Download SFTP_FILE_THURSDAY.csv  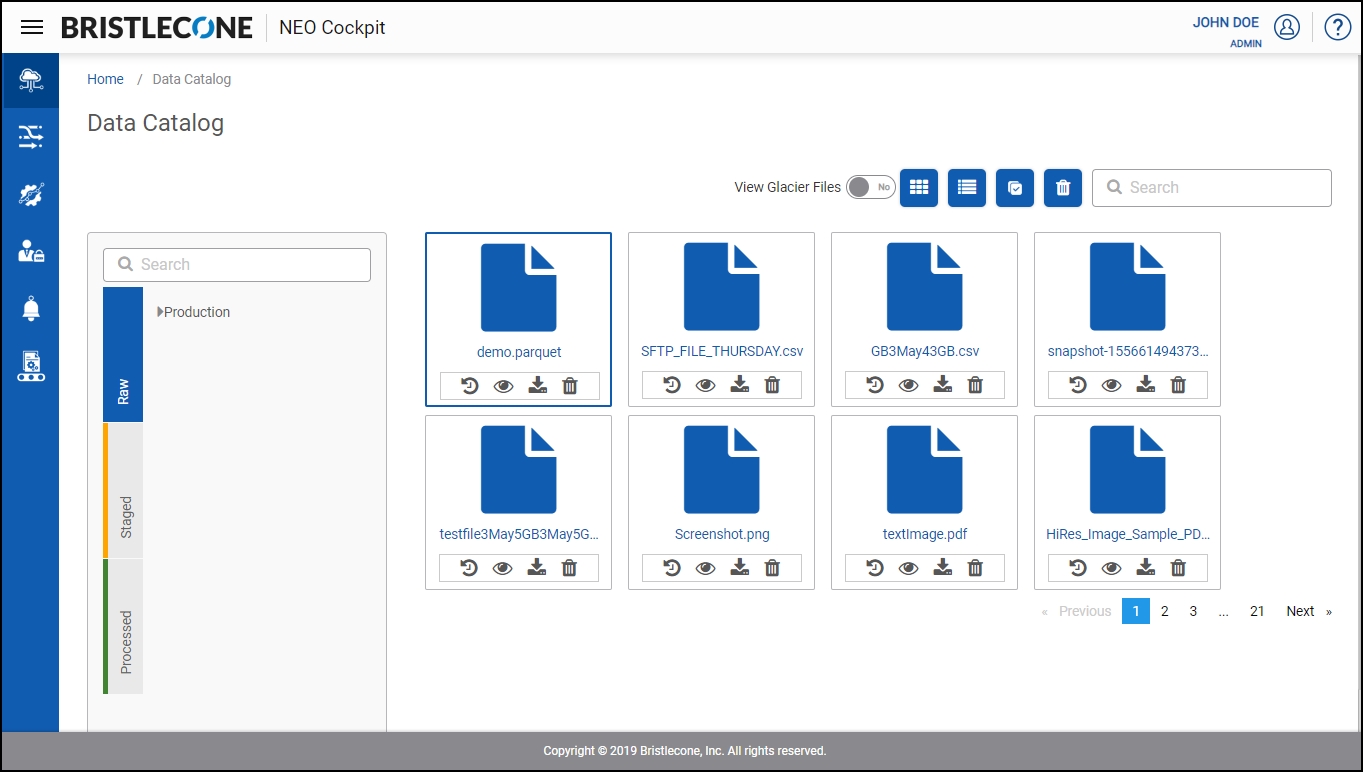(740, 385)
